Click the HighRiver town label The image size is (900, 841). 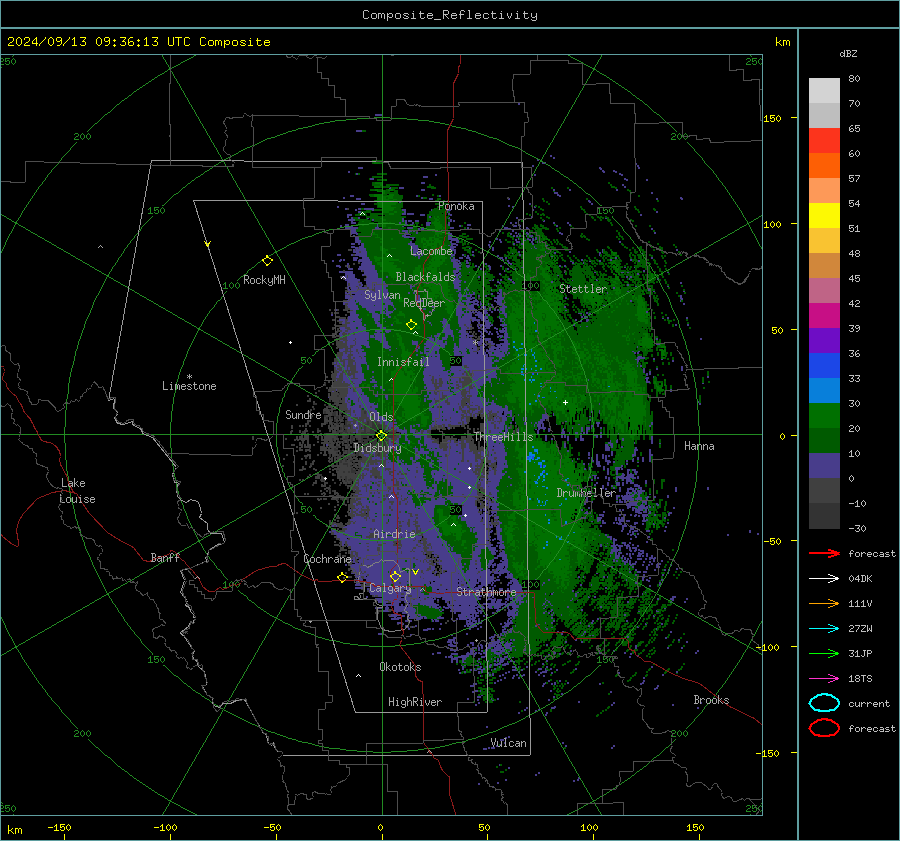(x=415, y=702)
